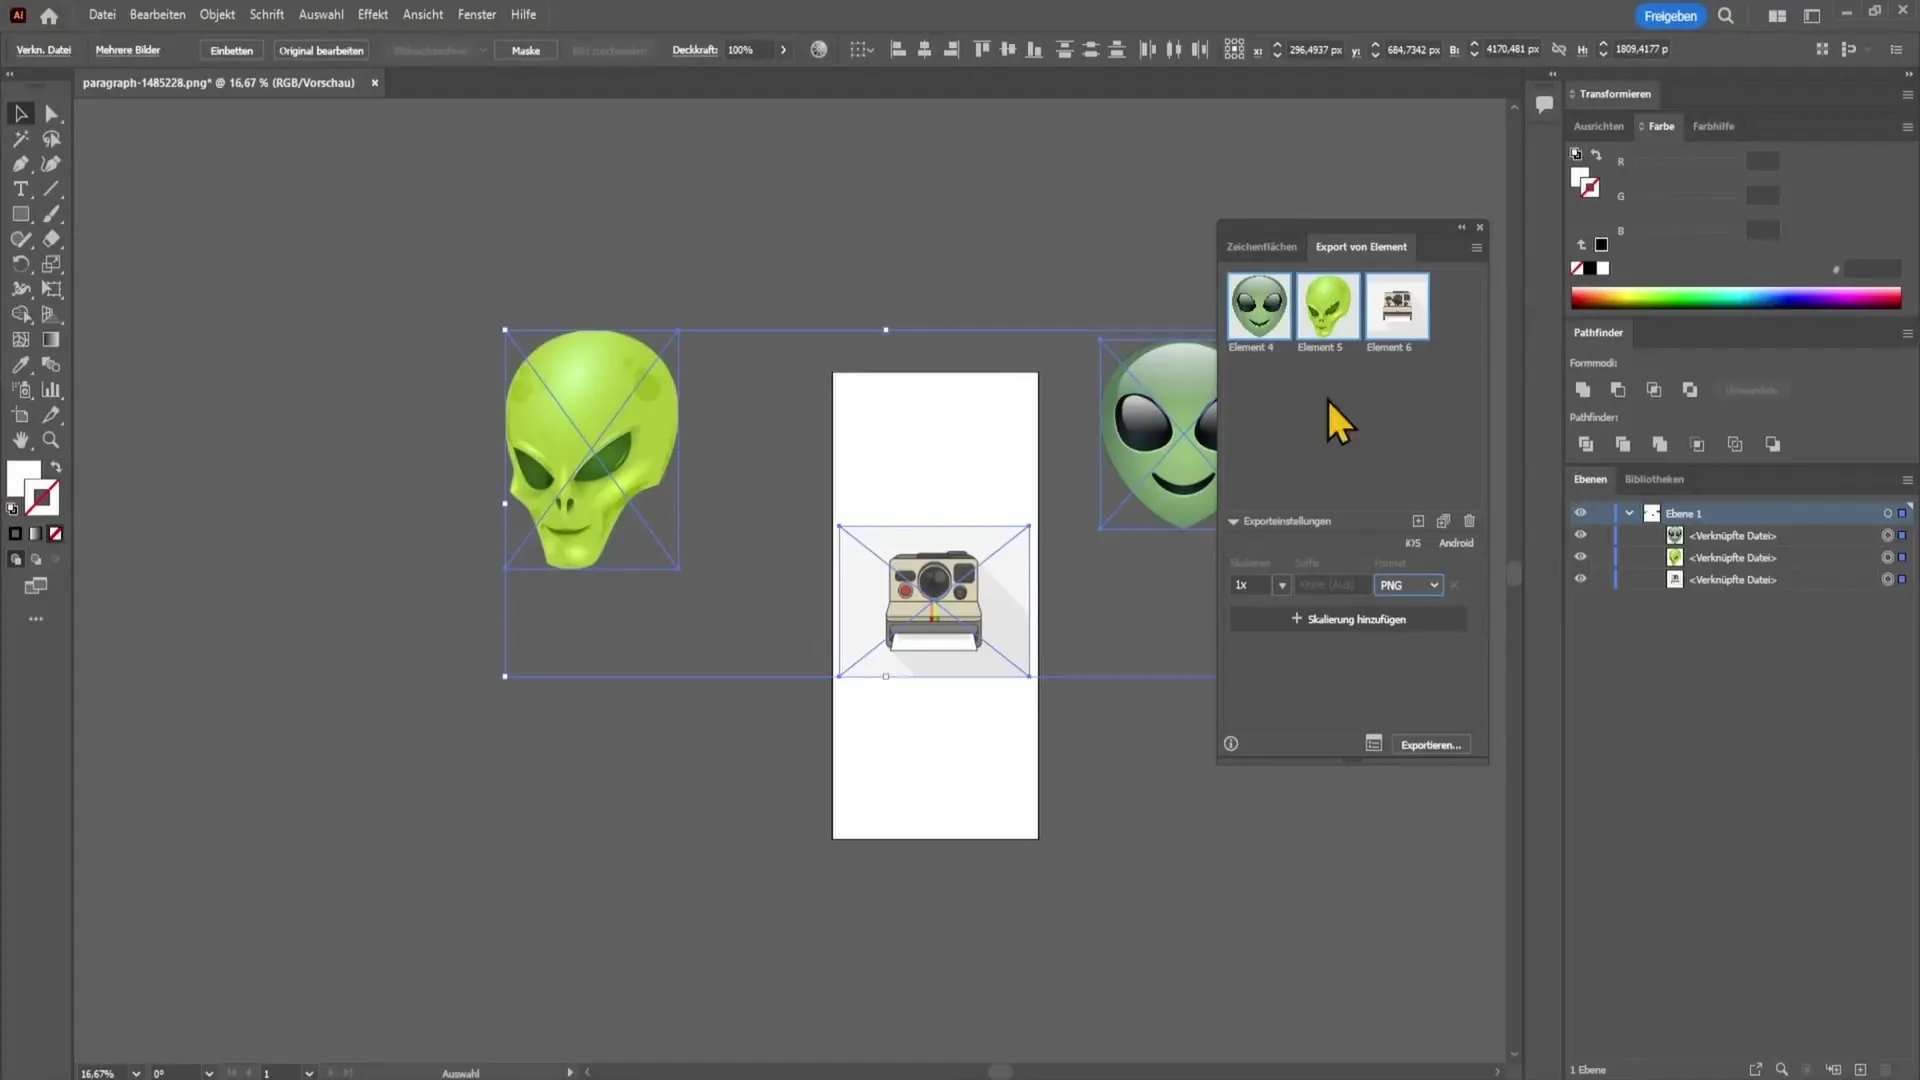Open the artboard number dropdown
The height and width of the screenshot is (1080, 1920).
(x=309, y=1073)
